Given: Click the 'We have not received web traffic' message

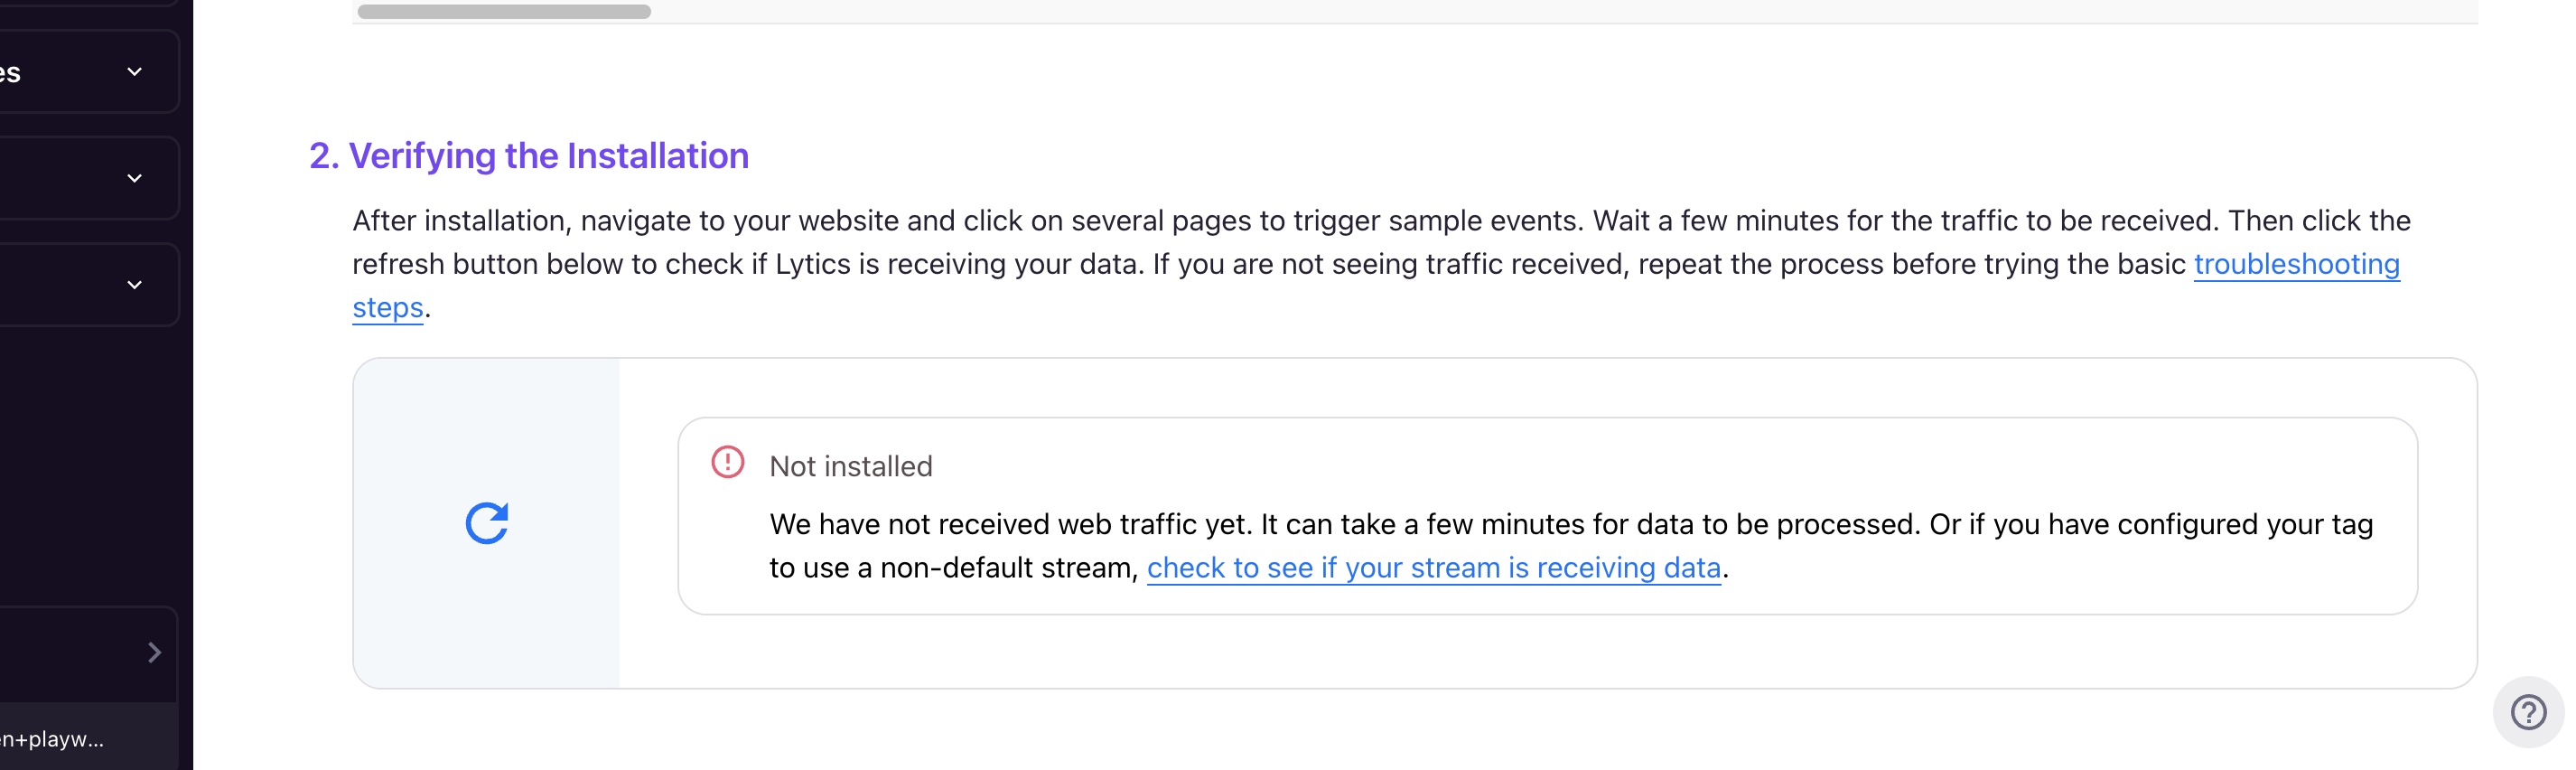Looking at the screenshot, I should click(1571, 546).
